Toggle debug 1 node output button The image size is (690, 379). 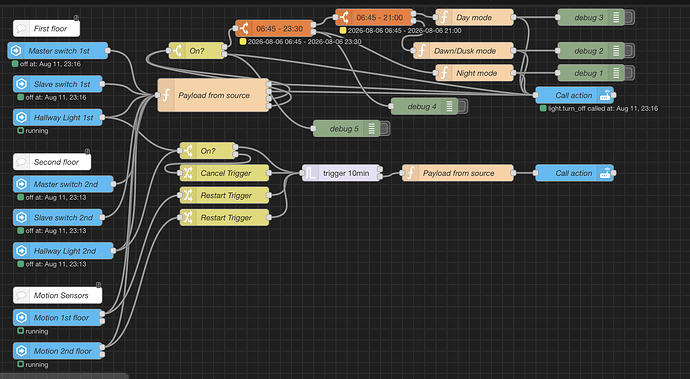pos(629,73)
